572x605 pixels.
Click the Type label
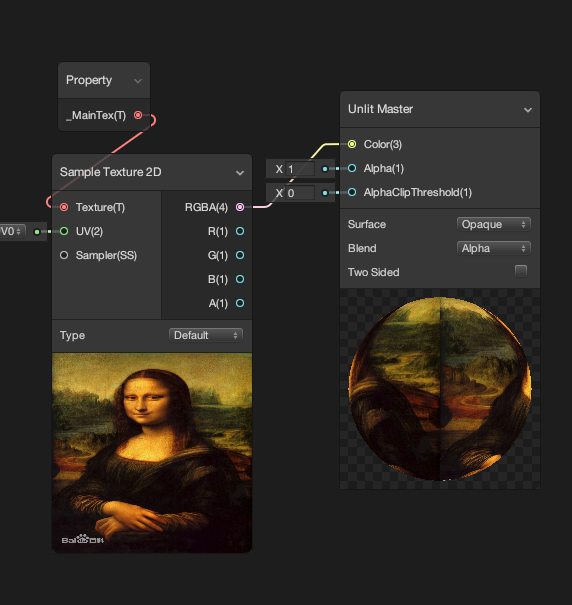72,335
